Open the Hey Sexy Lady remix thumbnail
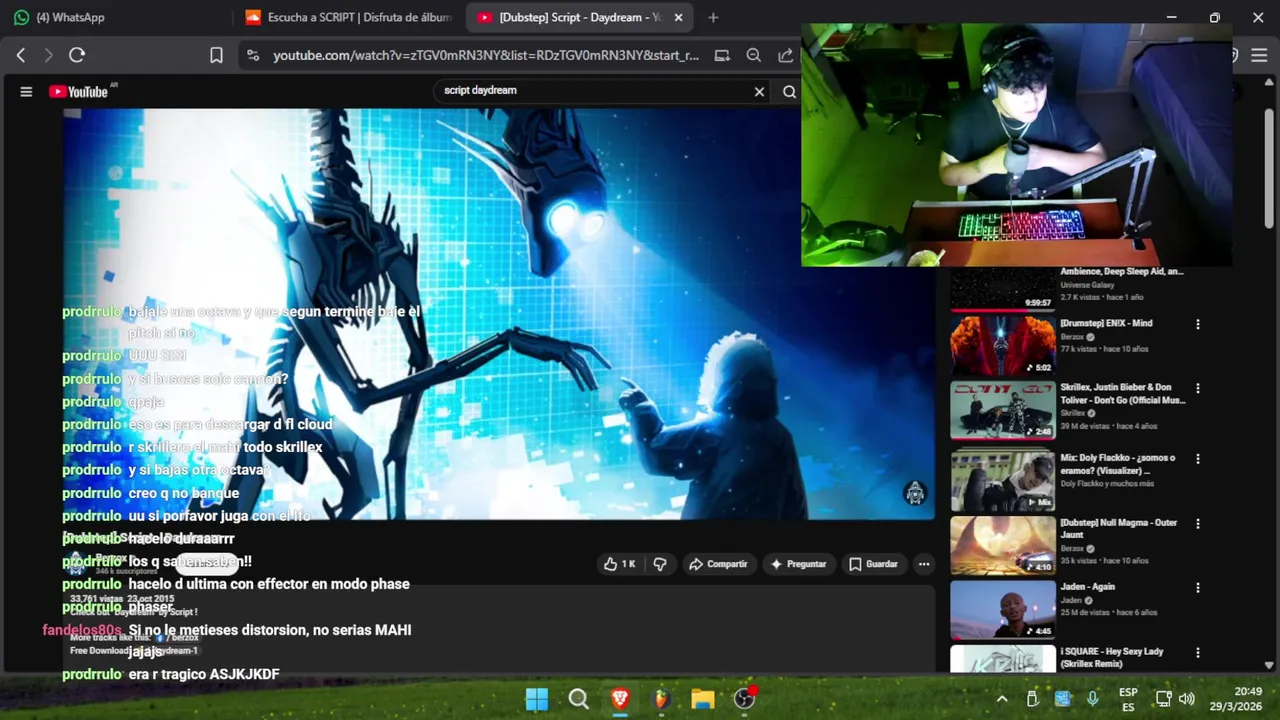The width and height of the screenshot is (1280, 720). point(1002,659)
